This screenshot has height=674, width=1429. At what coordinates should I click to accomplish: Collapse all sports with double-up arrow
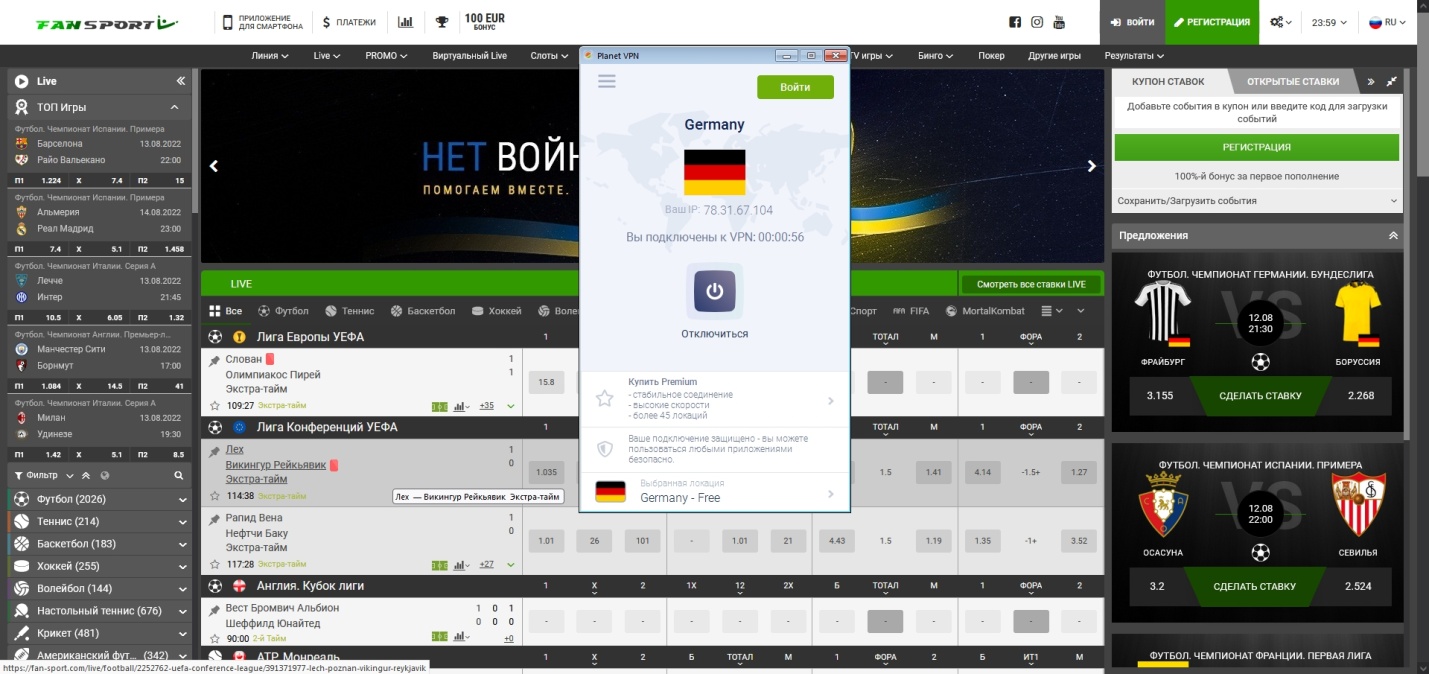86,476
